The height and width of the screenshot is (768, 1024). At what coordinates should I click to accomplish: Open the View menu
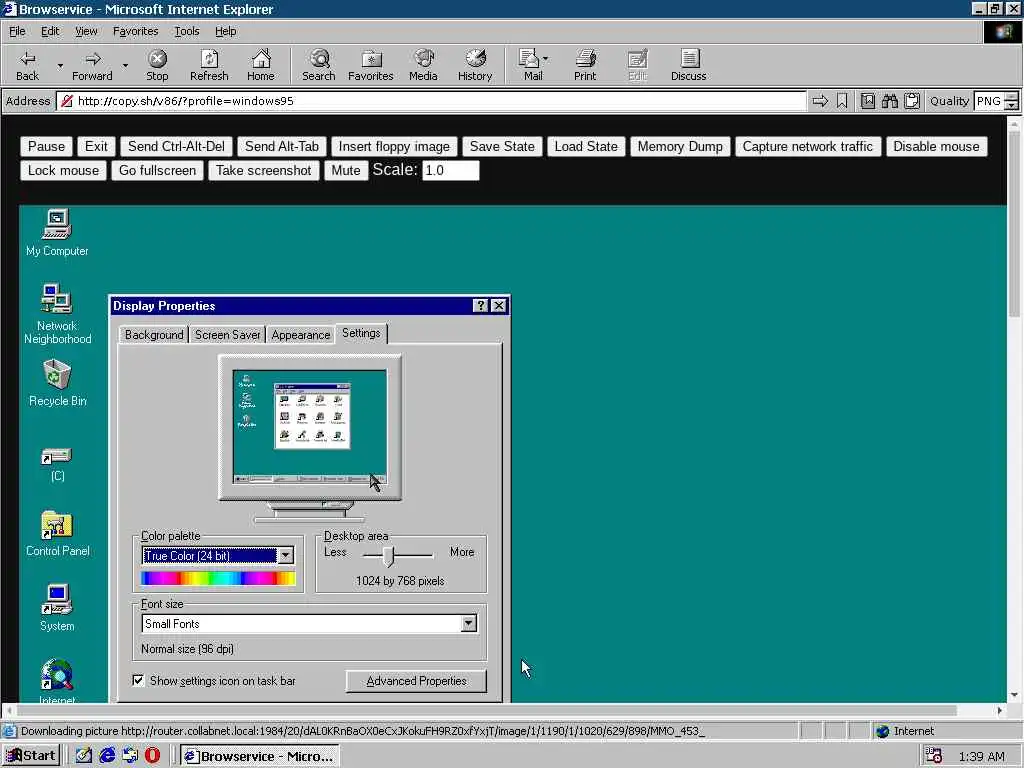point(86,31)
